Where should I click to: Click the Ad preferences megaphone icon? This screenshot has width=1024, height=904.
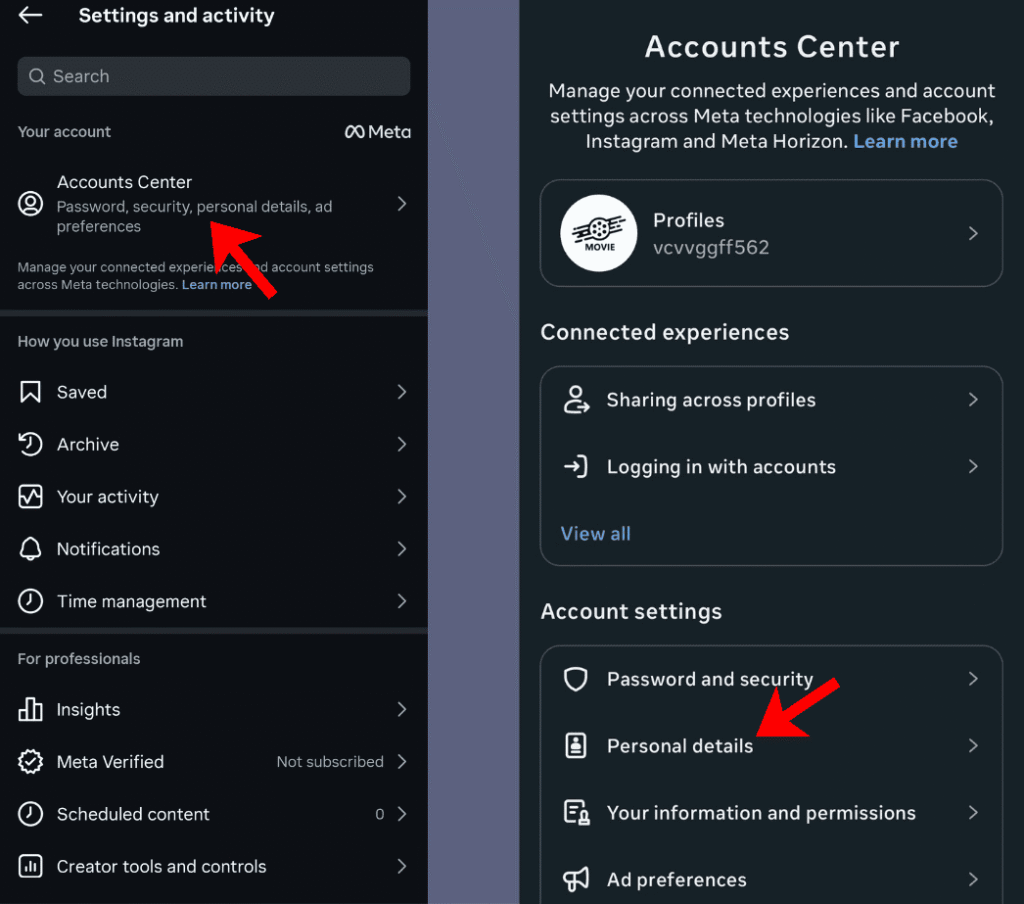(x=575, y=880)
